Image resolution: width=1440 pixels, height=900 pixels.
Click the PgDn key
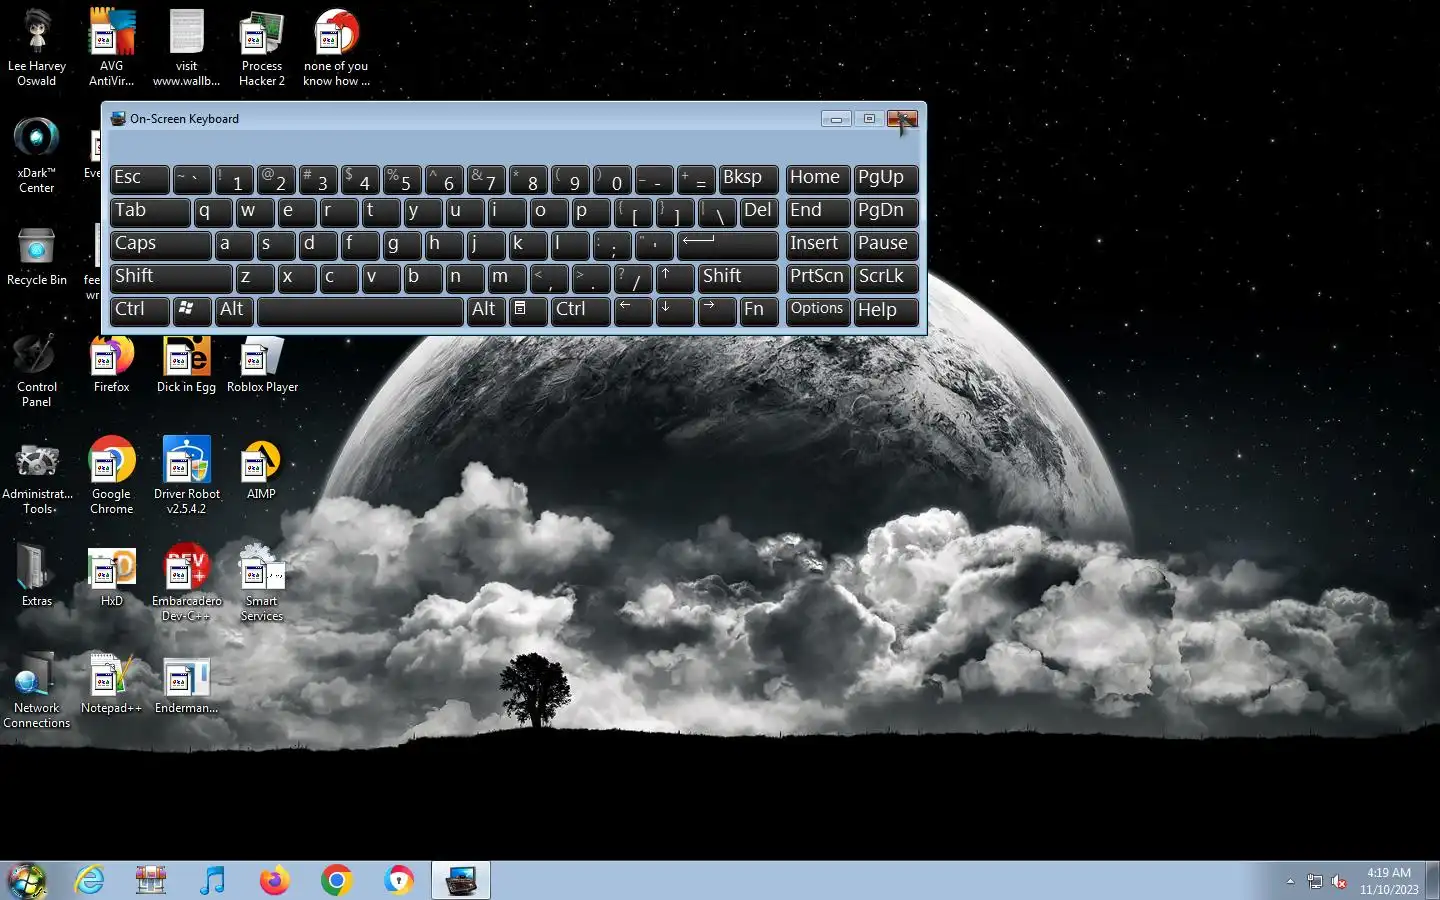coord(886,211)
